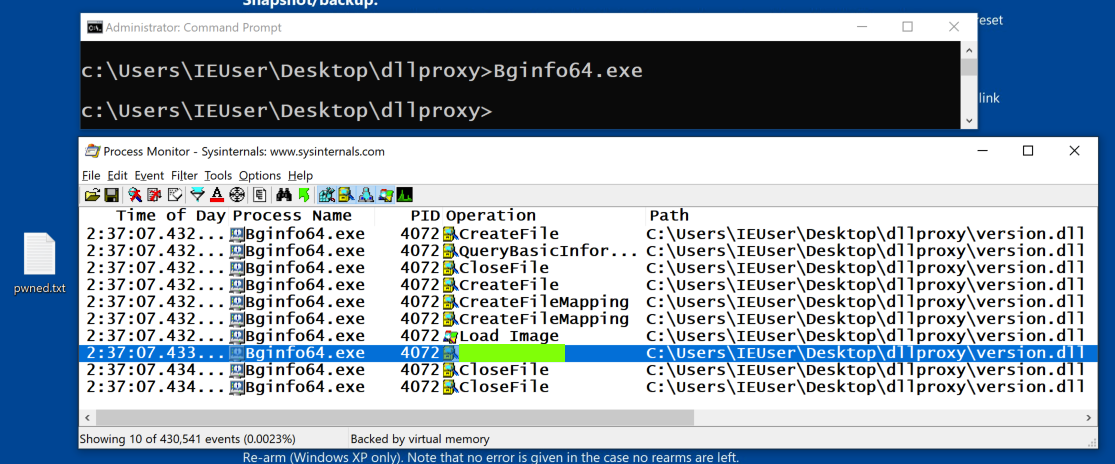This screenshot has height=464, width=1115.
Task: Click the highlighted 2:37:07.433 timestamp cell
Action: coord(154,353)
